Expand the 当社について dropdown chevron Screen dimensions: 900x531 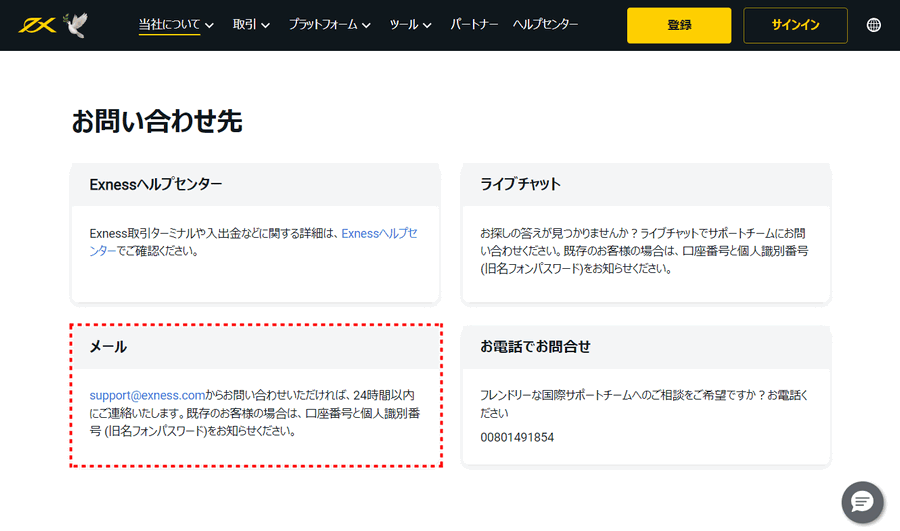(x=210, y=25)
